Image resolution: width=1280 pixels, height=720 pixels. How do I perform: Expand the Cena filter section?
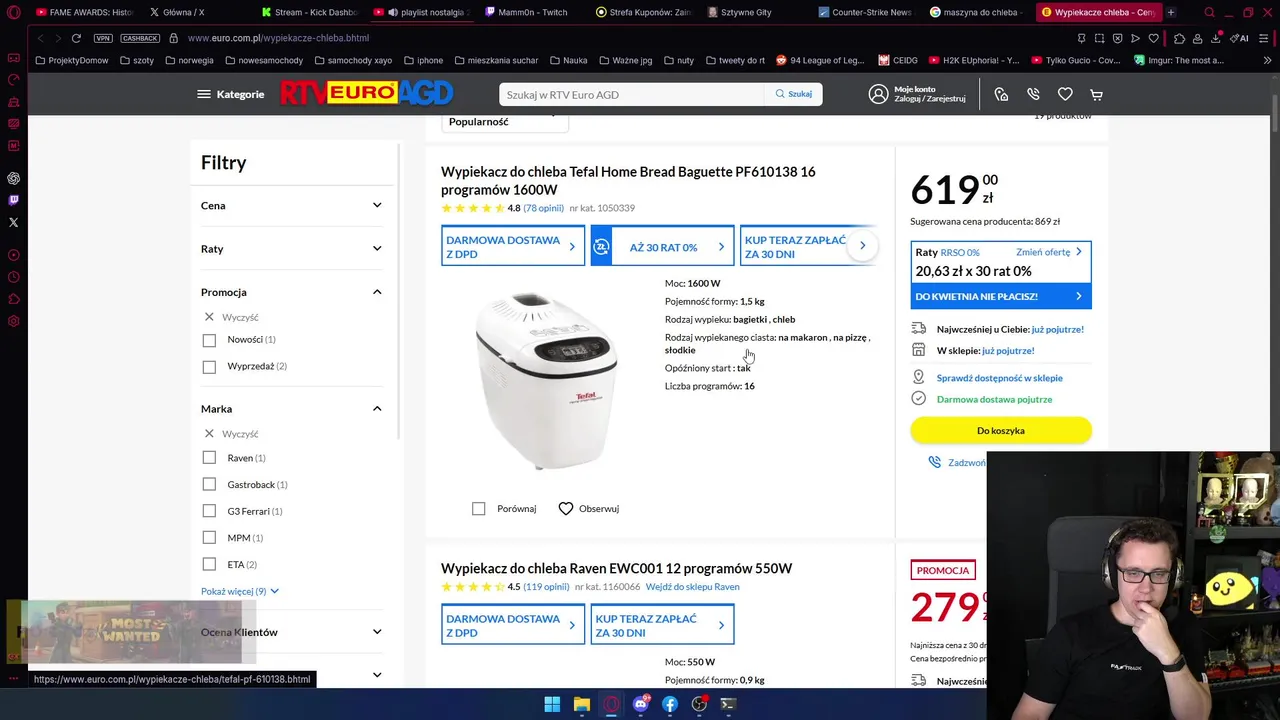point(291,205)
